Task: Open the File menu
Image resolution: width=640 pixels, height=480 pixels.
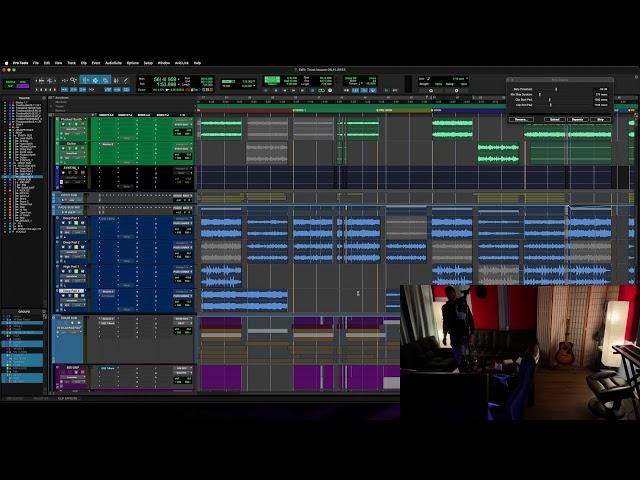Action: [36, 63]
